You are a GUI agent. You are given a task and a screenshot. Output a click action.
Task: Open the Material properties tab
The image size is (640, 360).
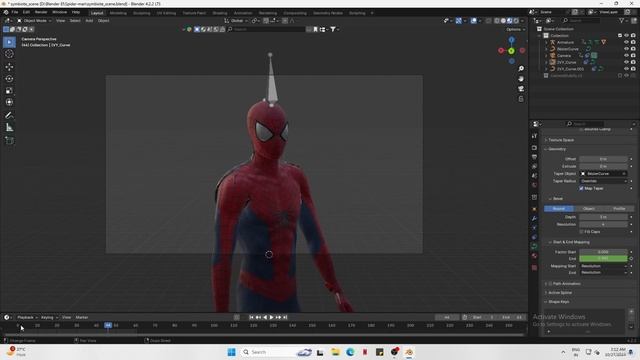534,256
